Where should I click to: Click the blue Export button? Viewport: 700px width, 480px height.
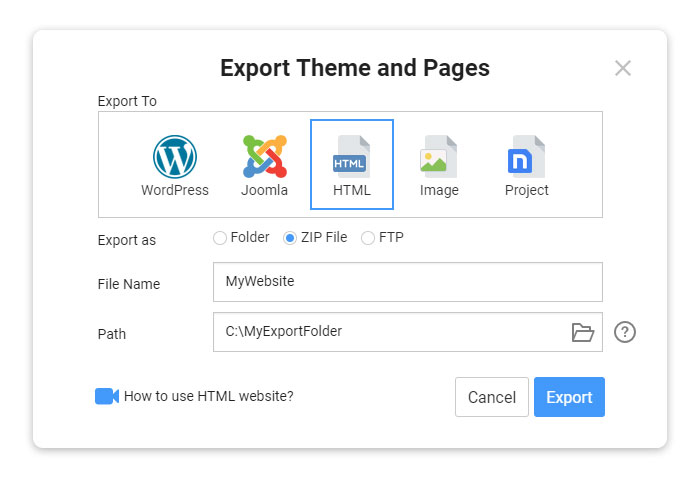coord(569,397)
